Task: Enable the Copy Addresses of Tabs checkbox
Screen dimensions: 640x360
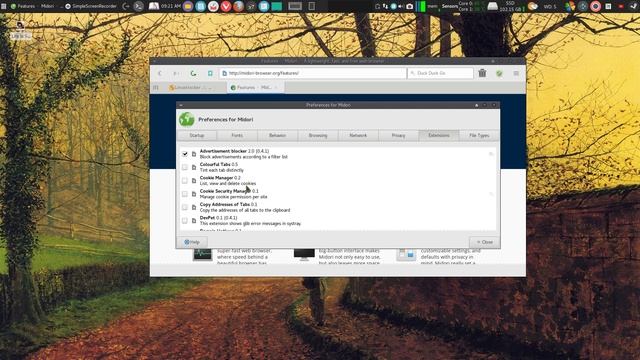Action: 185,207
